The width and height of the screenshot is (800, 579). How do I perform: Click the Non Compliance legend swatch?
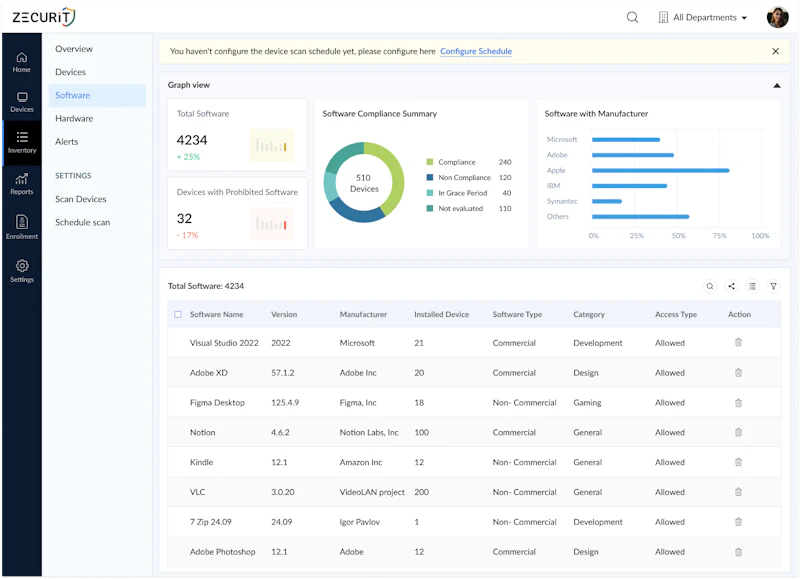click(x=430, y=177)
